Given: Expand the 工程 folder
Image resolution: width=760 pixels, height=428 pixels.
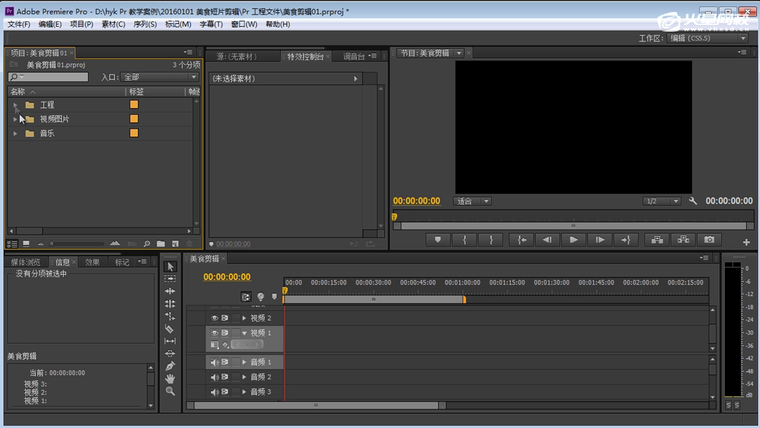Looking at the screenshot, I should point(15,105).
